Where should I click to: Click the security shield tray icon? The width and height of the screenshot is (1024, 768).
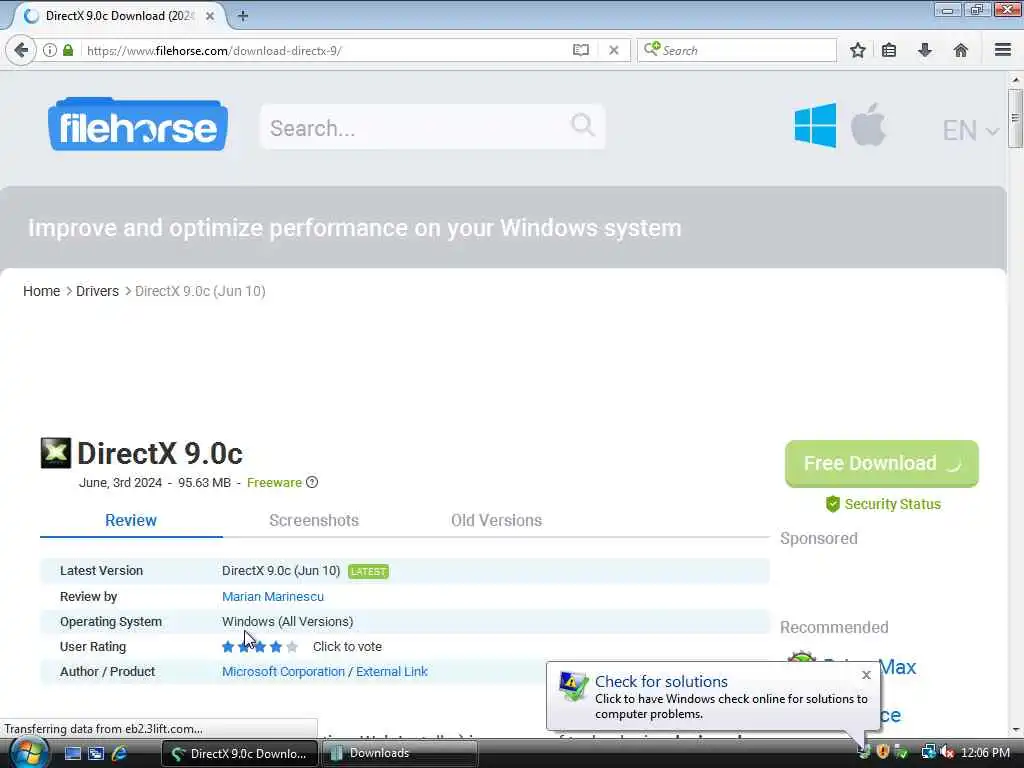883,752
